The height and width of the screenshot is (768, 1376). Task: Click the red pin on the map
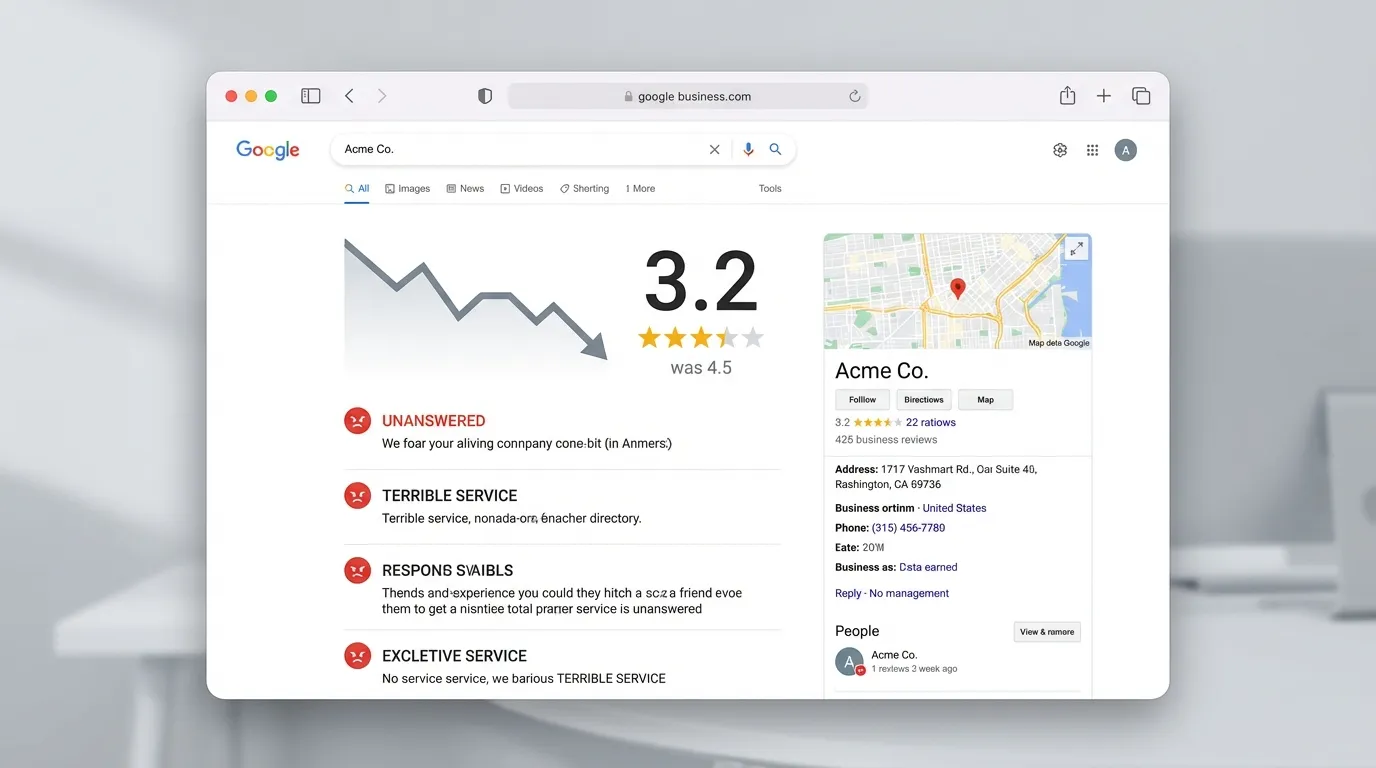click(957, 288)
